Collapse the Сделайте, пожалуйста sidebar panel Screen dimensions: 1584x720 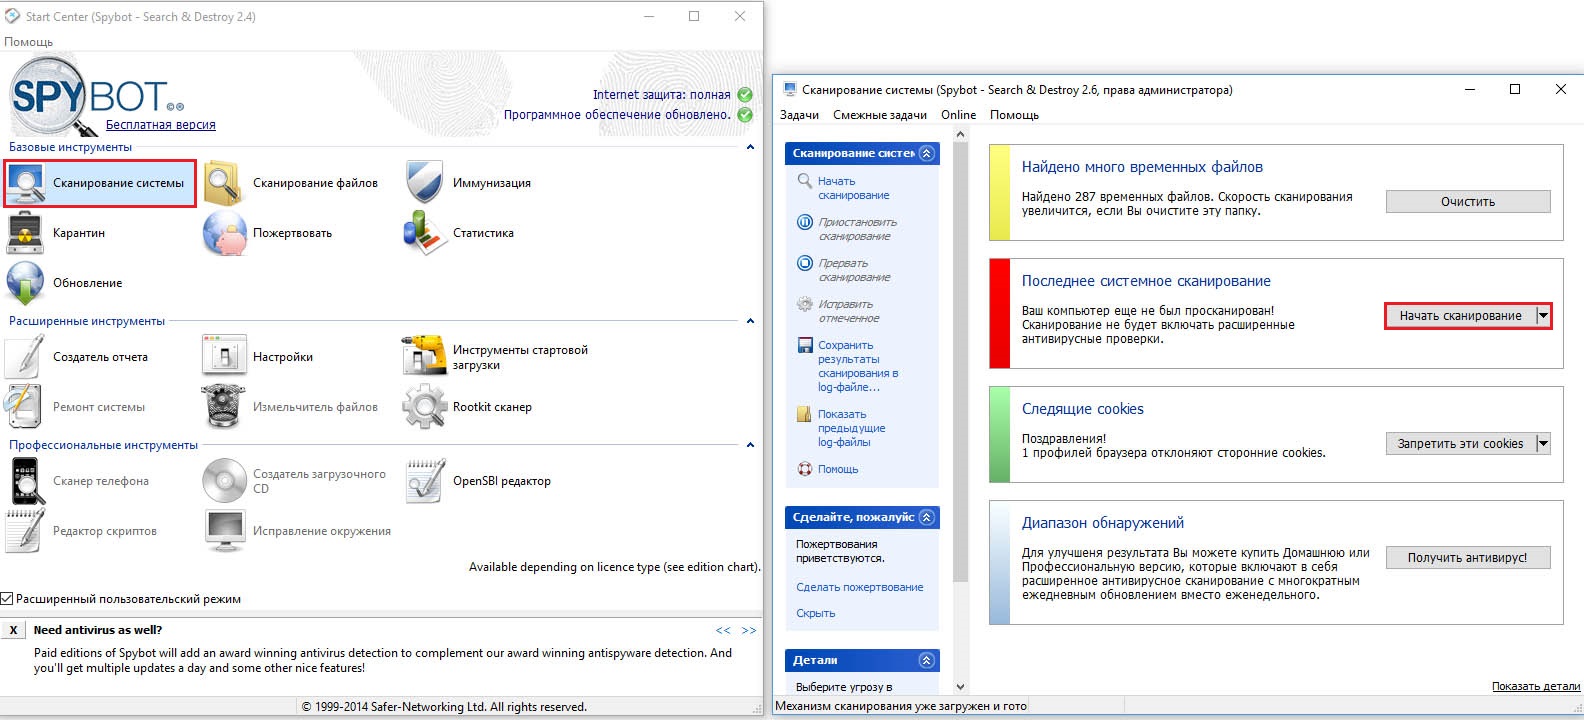[x=927, y=517]
